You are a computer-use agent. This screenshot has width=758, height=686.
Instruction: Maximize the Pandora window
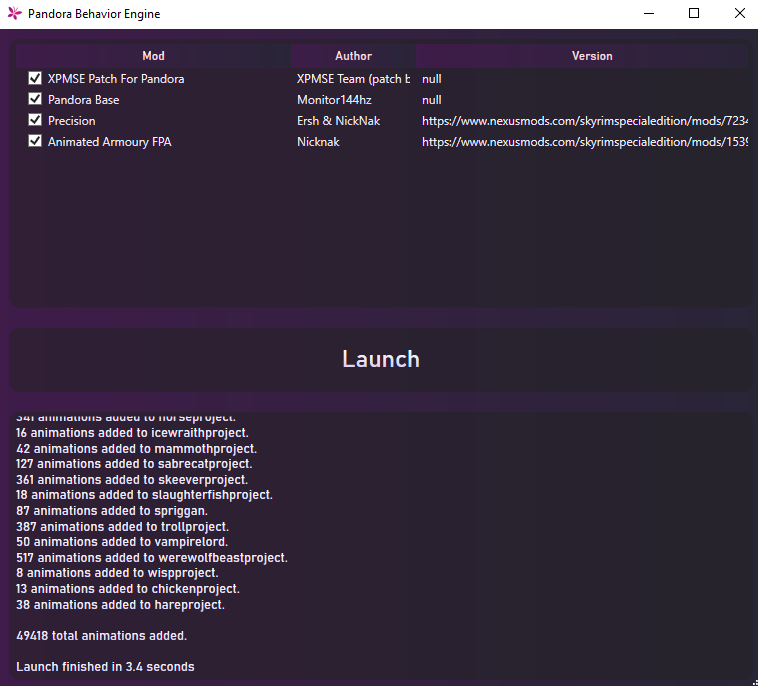(693, 14)
